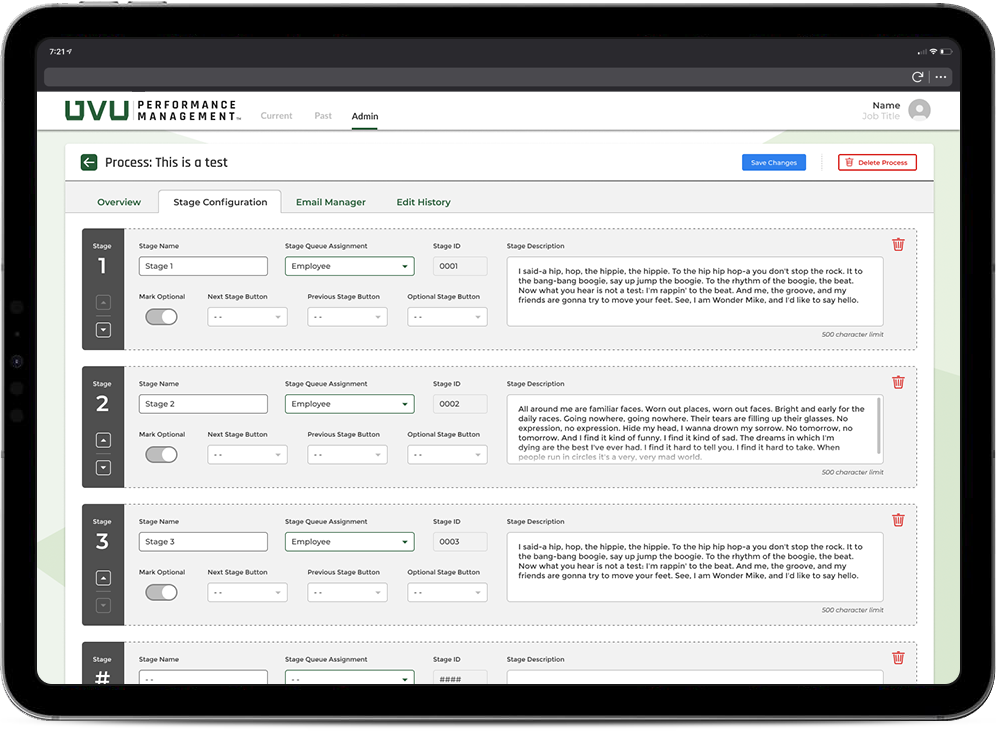Go to Past in top navigation
The width and height of the screenshot is (996, 731).
click(x=323, y=116)
